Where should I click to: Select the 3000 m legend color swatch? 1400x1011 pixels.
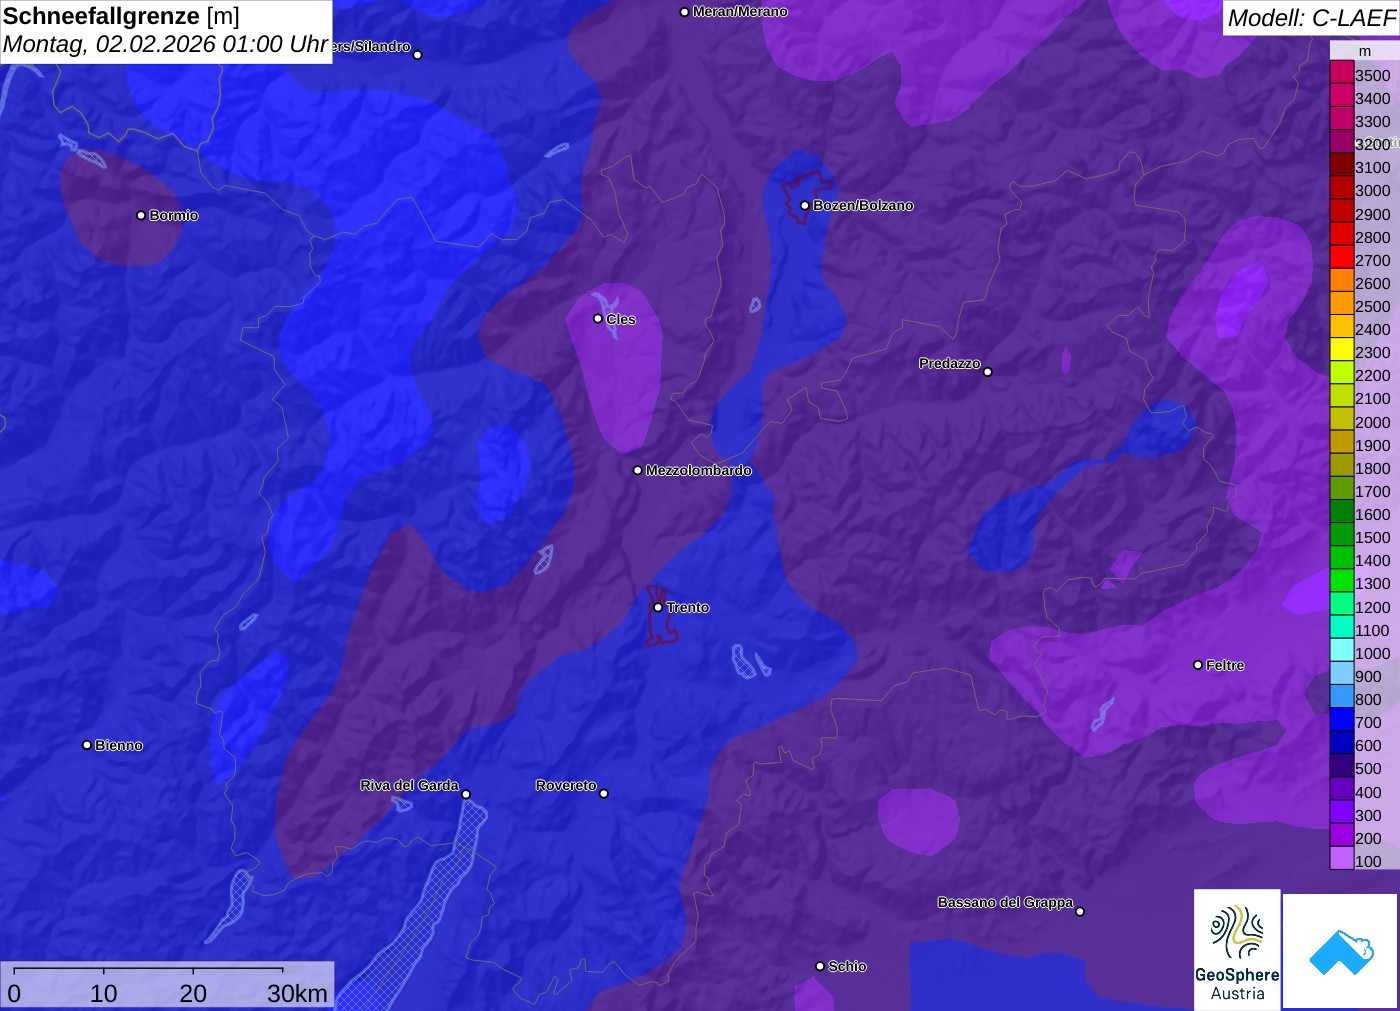coord(1341,188)
